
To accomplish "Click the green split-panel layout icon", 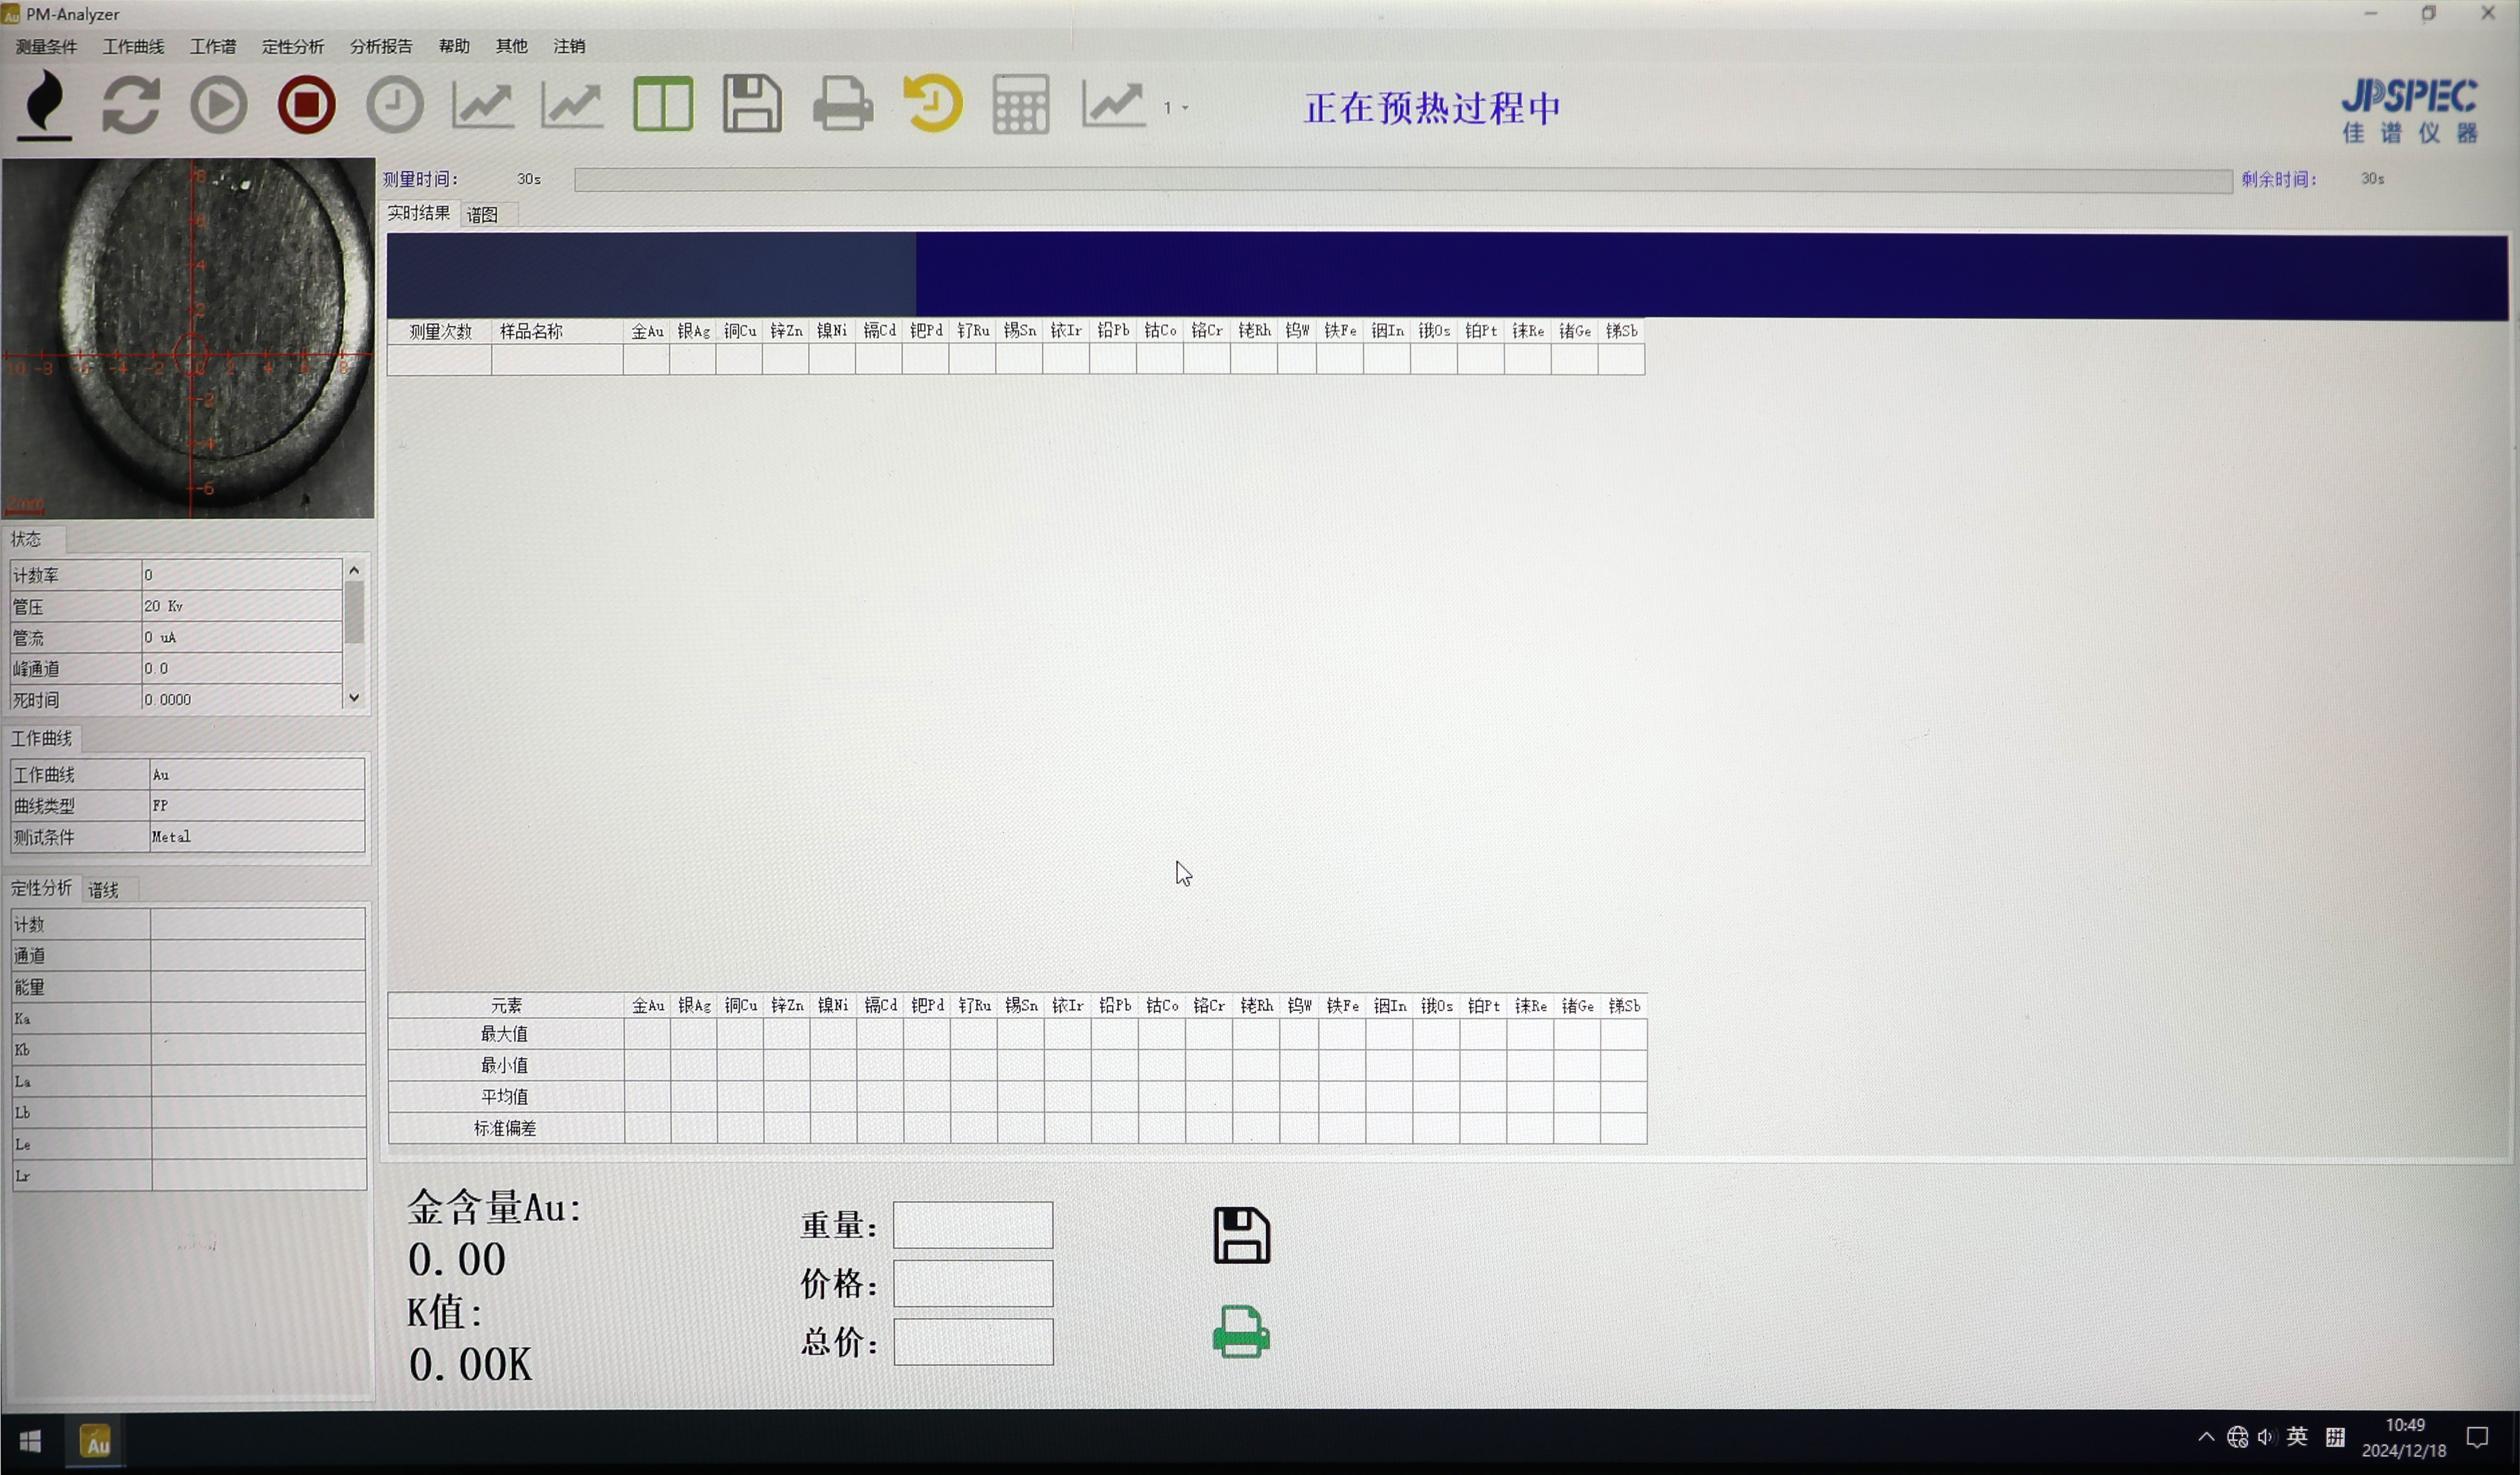I will pos(662,105).
